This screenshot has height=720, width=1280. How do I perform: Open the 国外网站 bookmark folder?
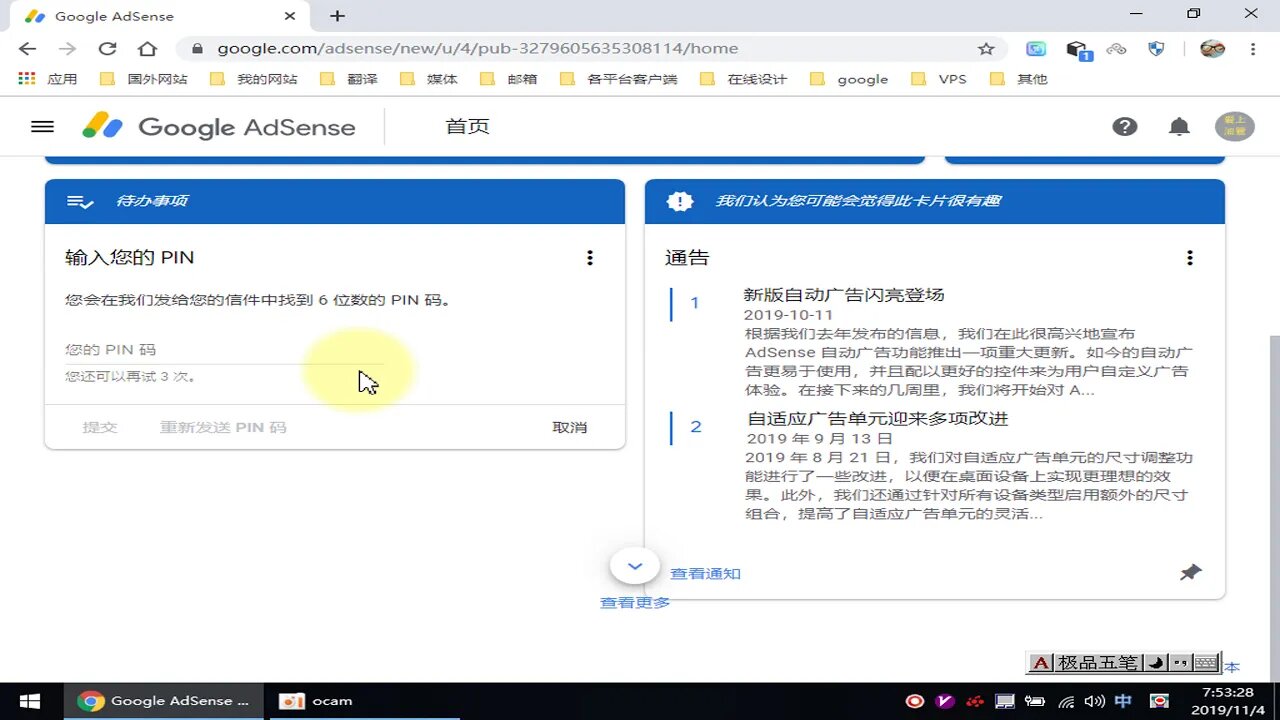(x=144, y=78)
